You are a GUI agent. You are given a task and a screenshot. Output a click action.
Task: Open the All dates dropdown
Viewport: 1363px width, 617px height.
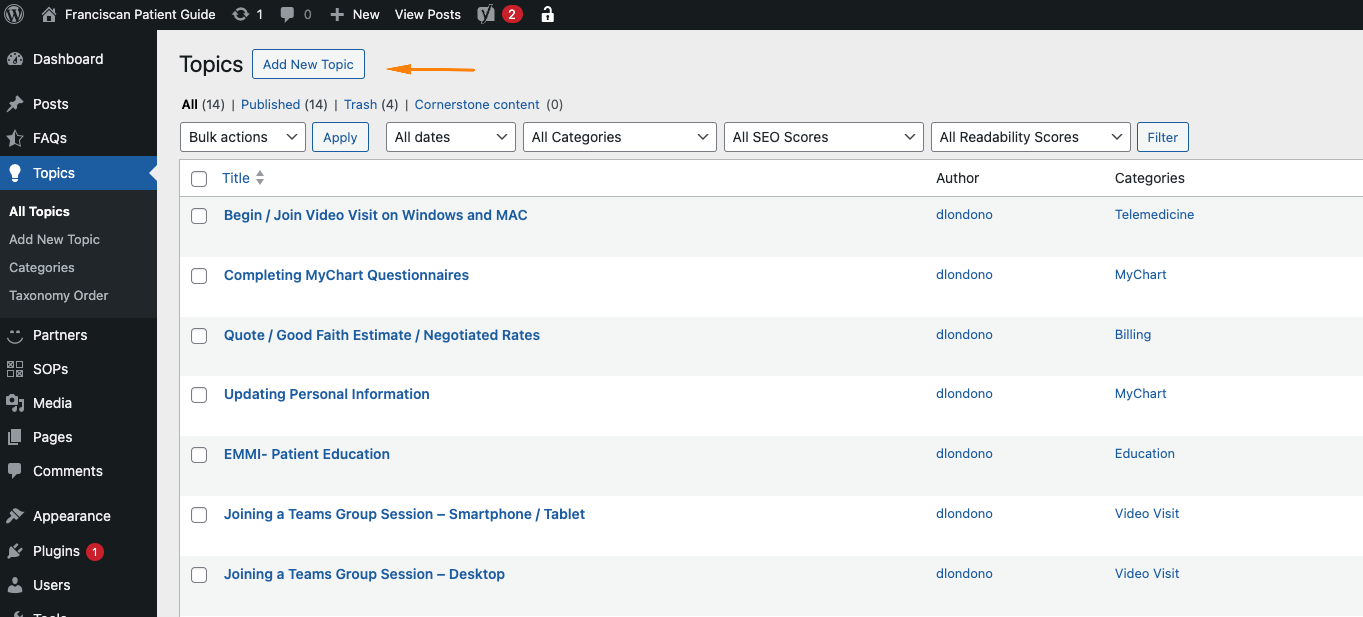click(451, 137)
